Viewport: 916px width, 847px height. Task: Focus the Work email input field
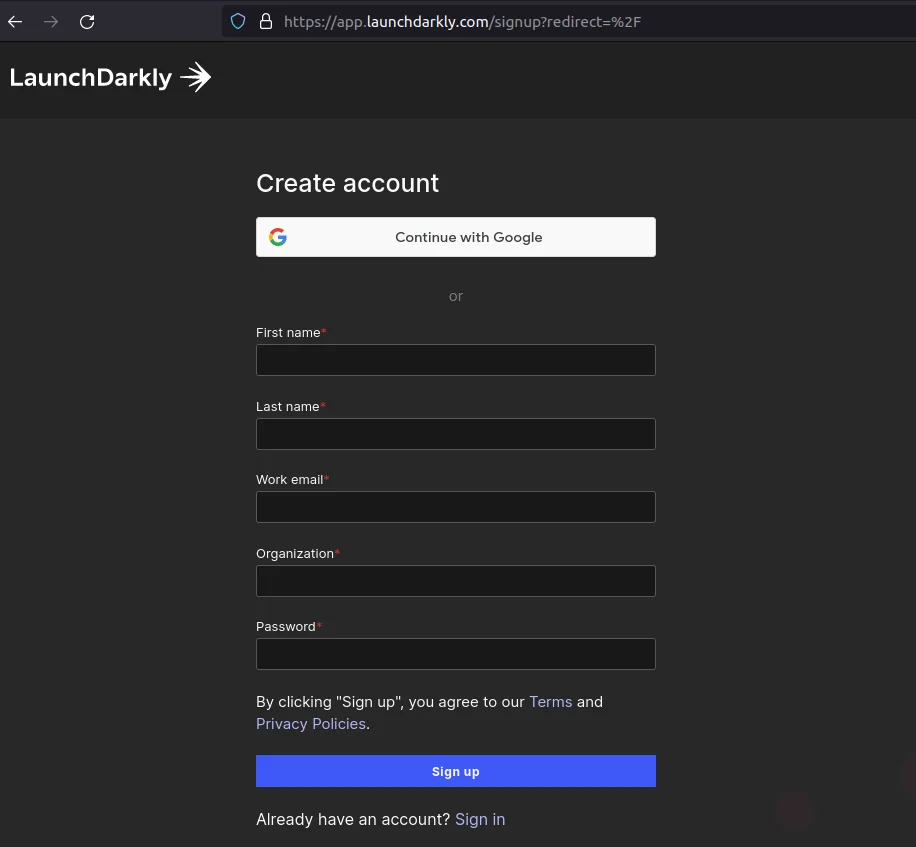(456, 507)
